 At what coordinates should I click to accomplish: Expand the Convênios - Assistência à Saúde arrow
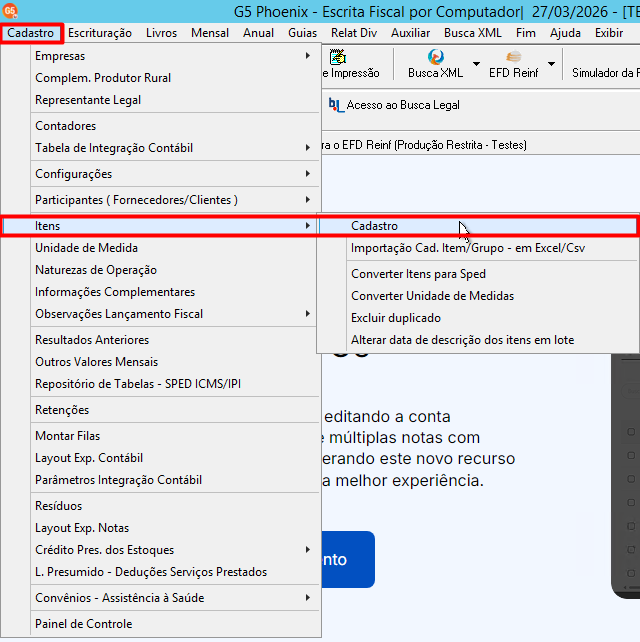coord(308,598)
